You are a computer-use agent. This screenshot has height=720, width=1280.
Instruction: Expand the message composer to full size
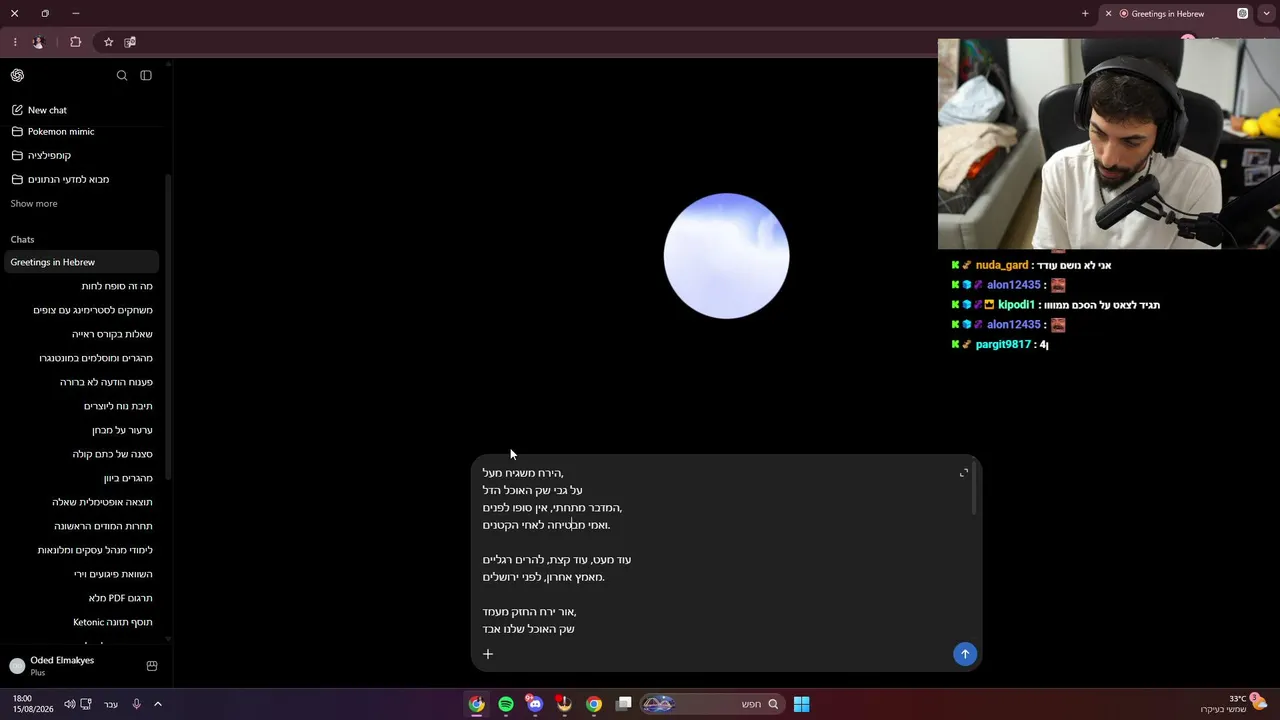[964, 473]
